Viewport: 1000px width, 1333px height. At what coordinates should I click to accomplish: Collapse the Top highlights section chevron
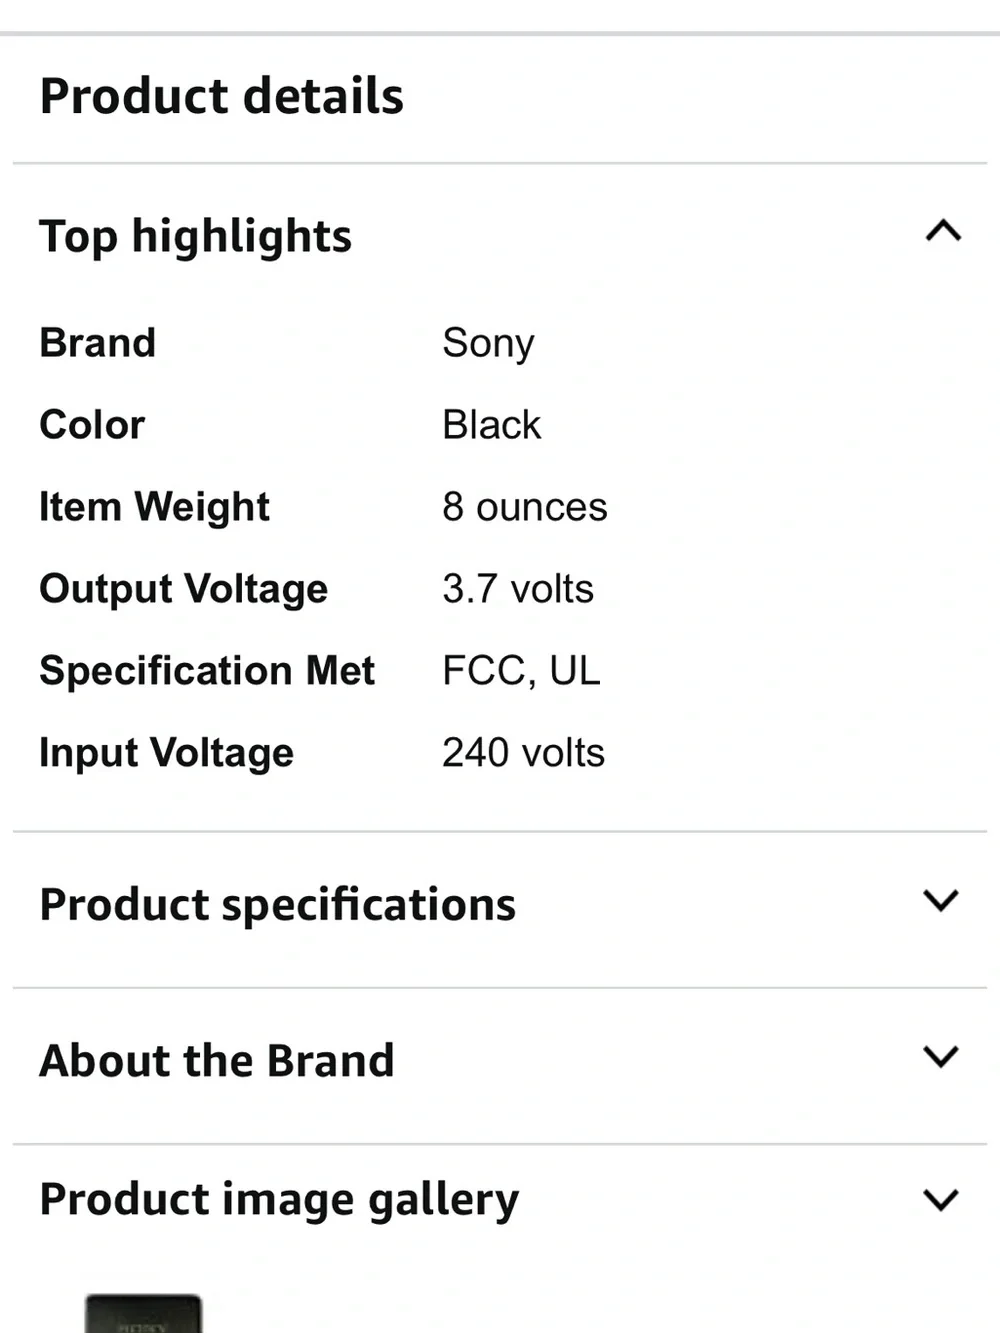click(x=943, y=232)
